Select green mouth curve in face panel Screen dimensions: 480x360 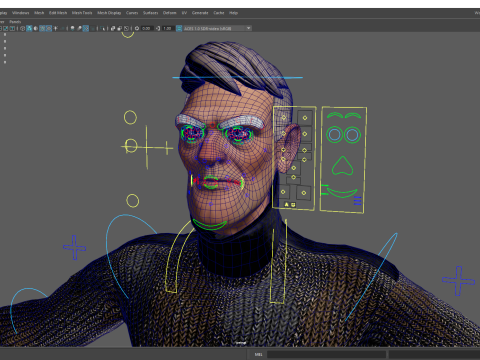pos(342,193)
